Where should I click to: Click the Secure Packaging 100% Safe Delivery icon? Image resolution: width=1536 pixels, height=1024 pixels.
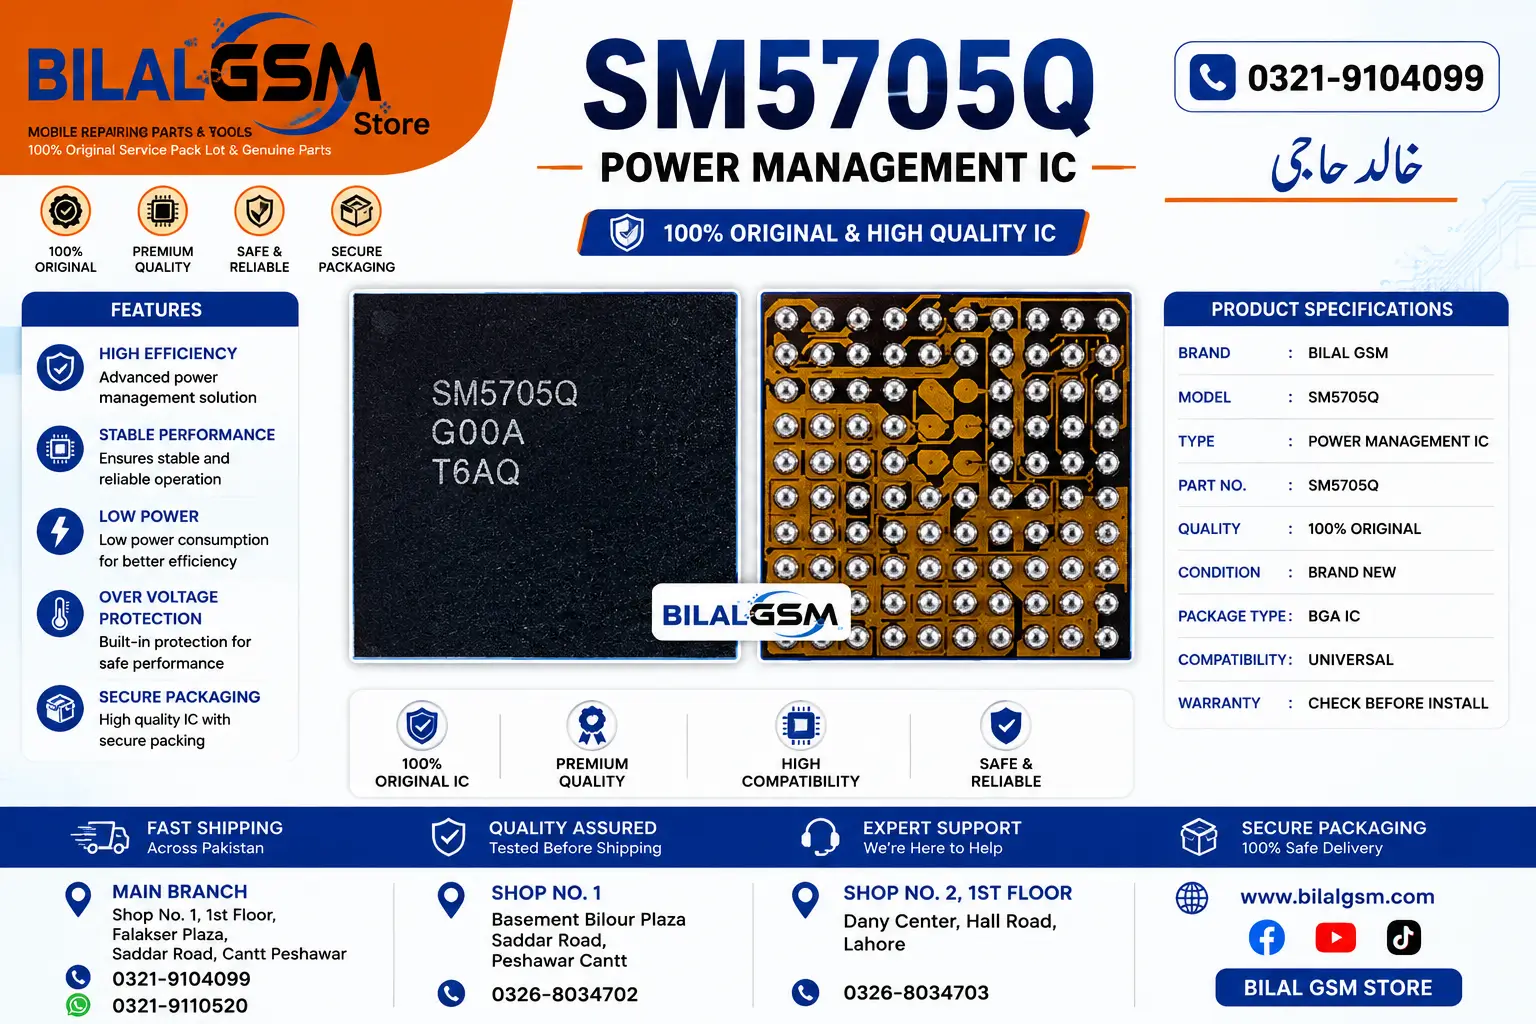tap(1199, 837)
